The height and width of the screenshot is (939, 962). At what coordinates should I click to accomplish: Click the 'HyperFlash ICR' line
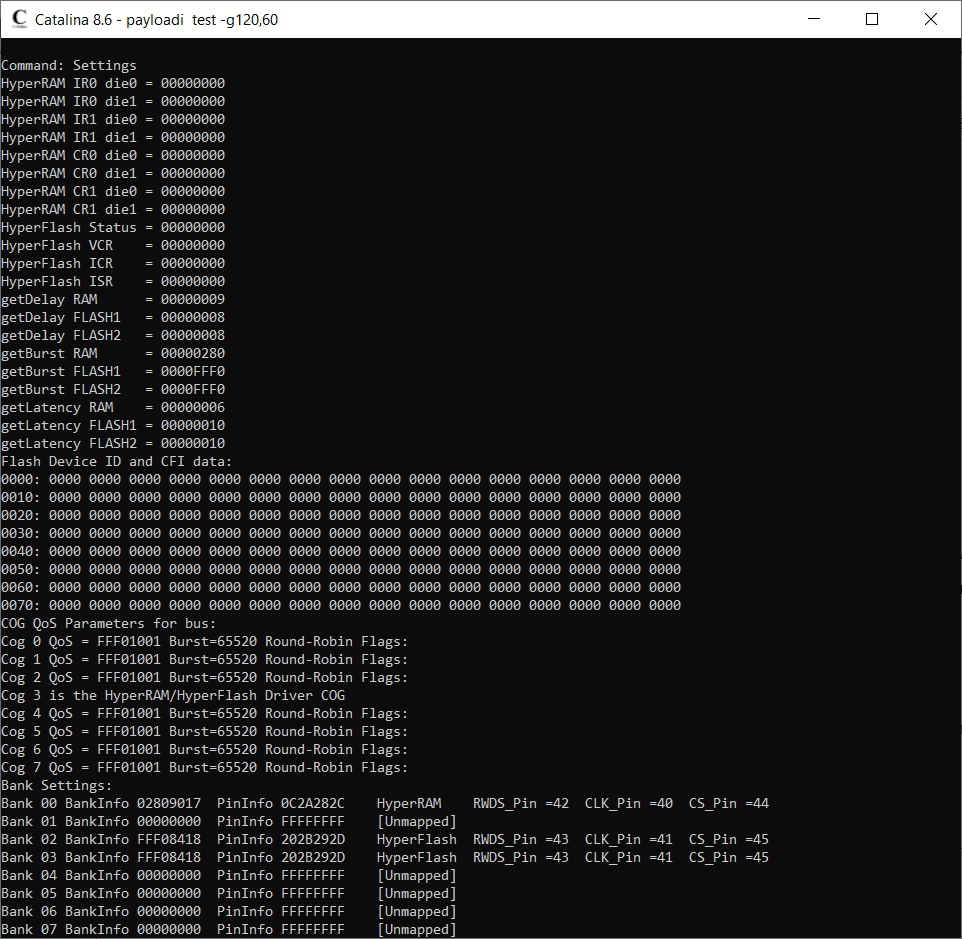point(113,263)
